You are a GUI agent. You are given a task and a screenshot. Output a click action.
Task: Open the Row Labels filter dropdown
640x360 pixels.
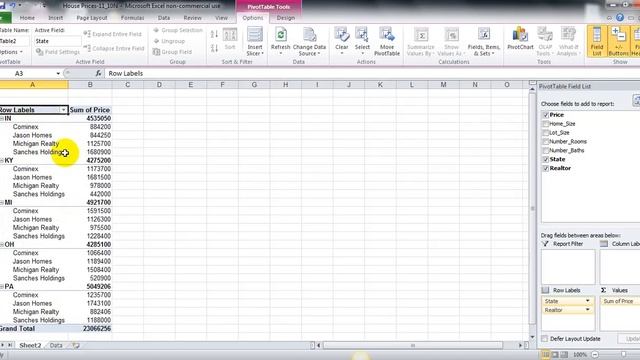63,110
